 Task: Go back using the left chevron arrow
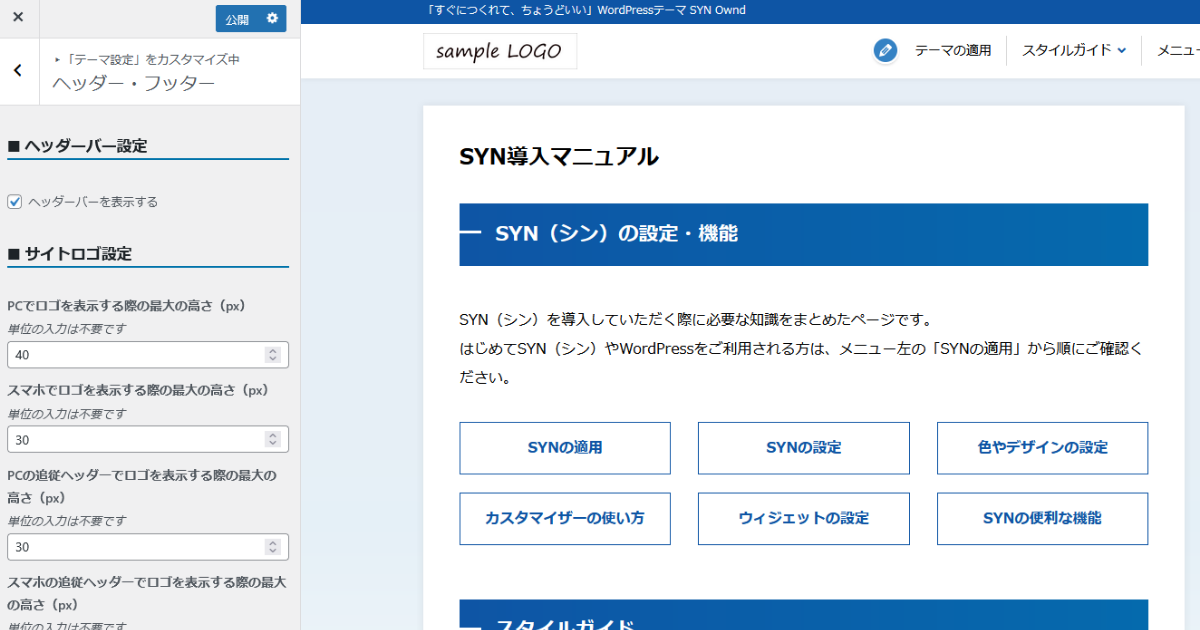point(18,70)
